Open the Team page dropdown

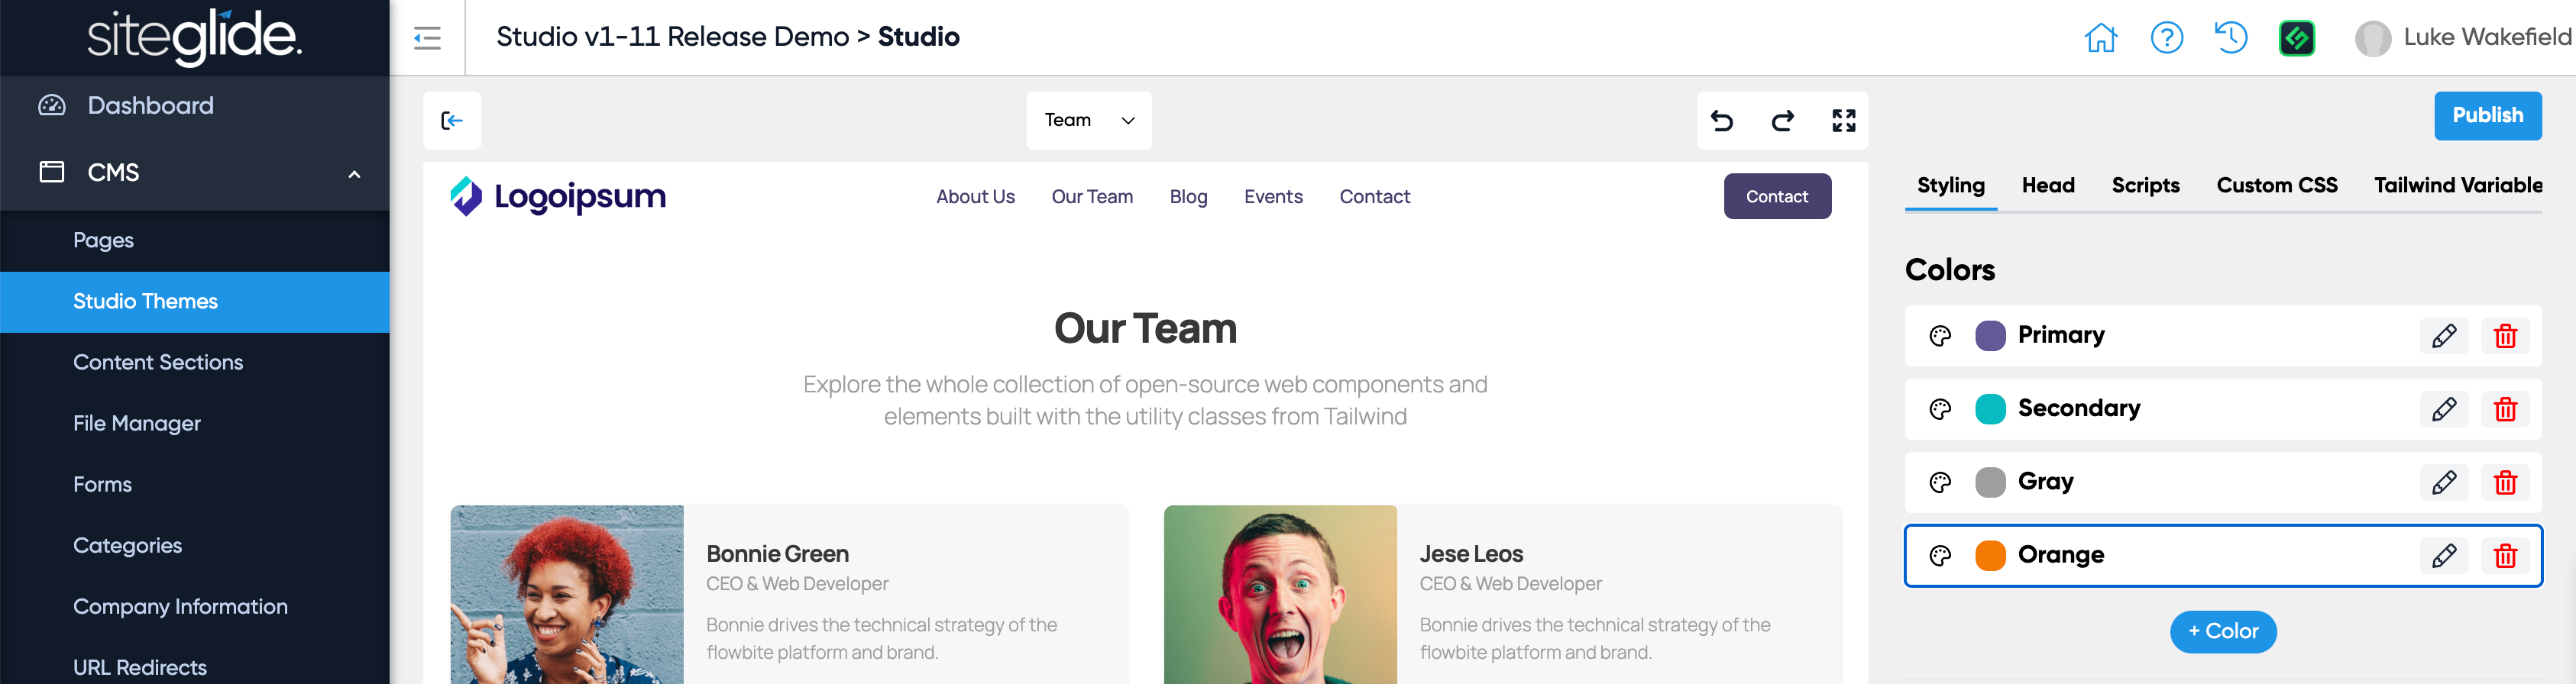(1088, 120)
